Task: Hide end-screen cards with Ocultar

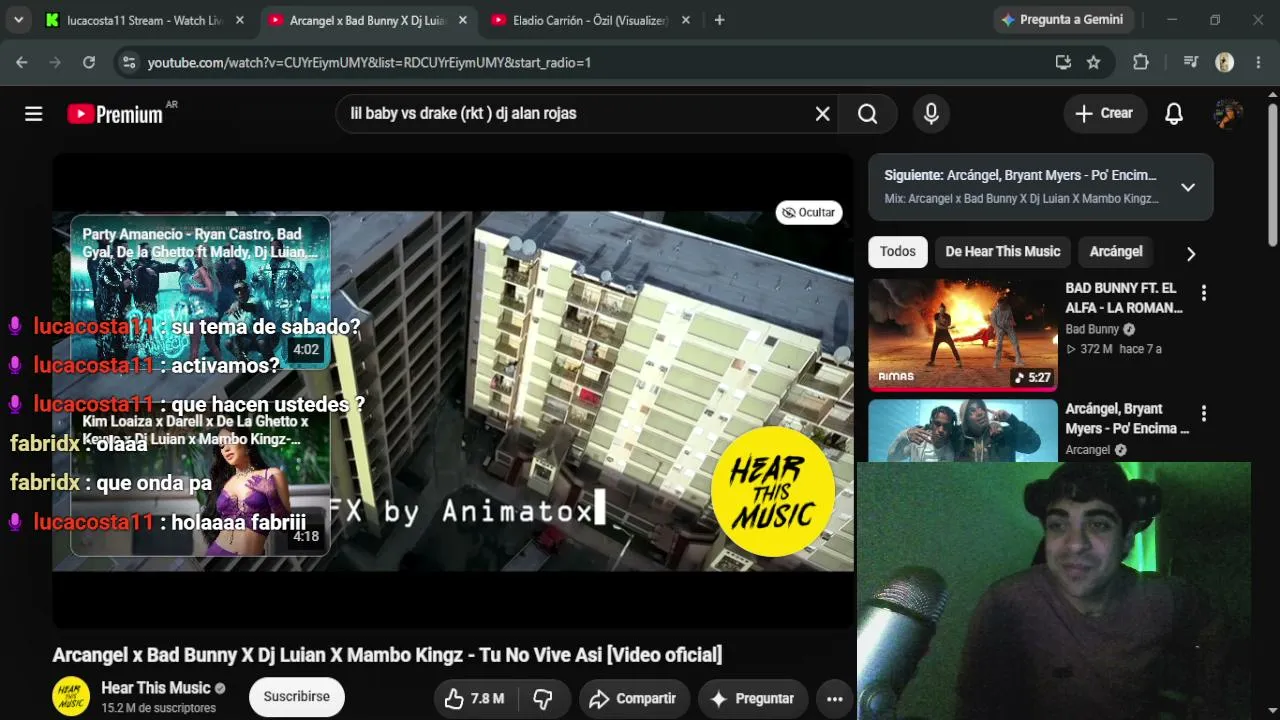Action: click(x=809, y=212)
